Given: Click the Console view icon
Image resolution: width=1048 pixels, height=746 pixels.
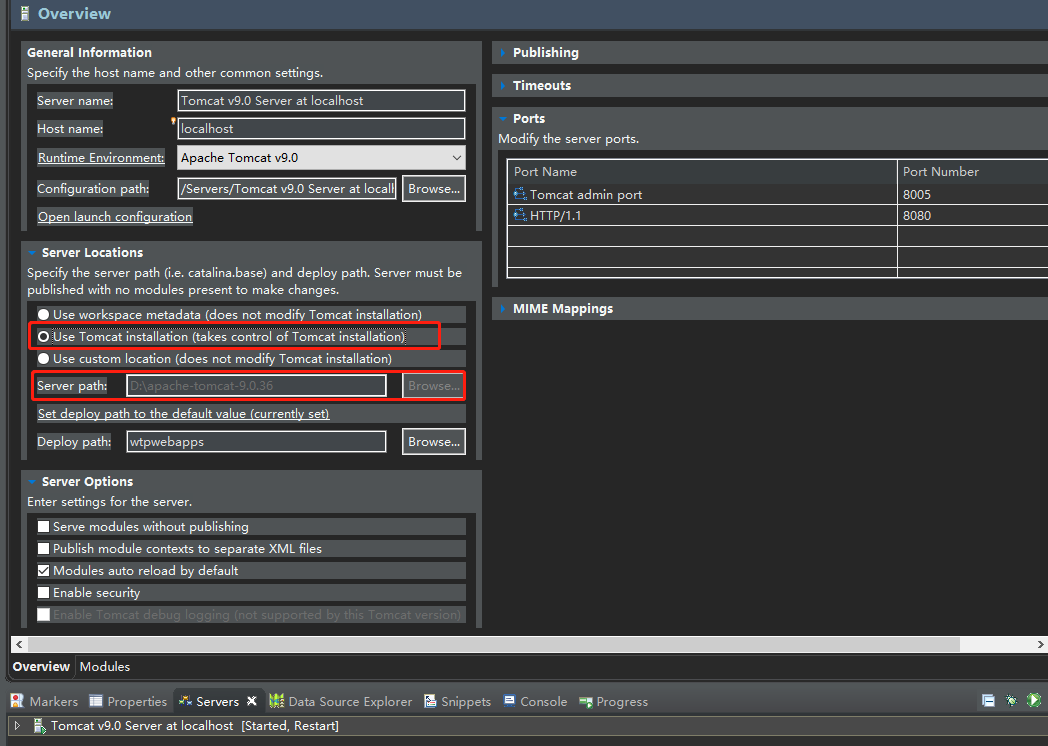Looking at the screenshot, I should [509, 701].
